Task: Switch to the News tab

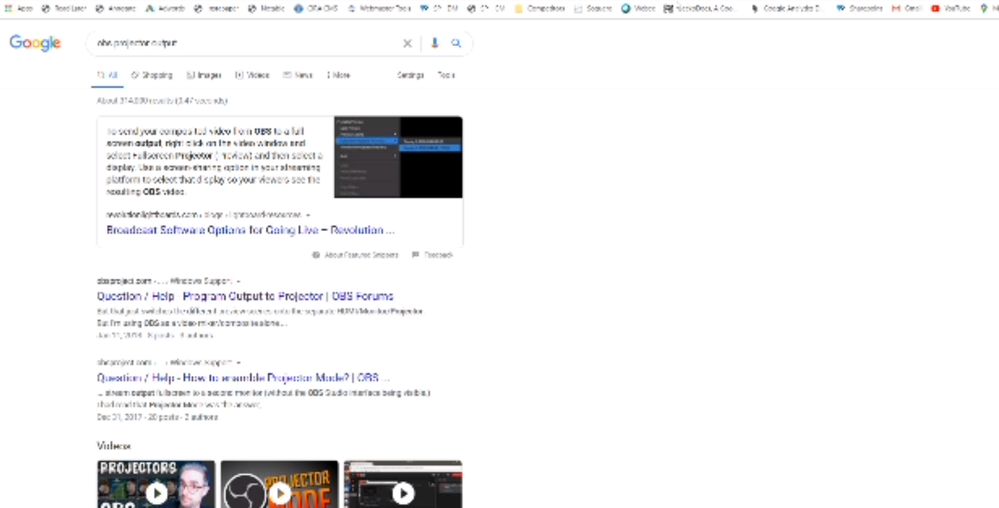Action: [298, 75]
